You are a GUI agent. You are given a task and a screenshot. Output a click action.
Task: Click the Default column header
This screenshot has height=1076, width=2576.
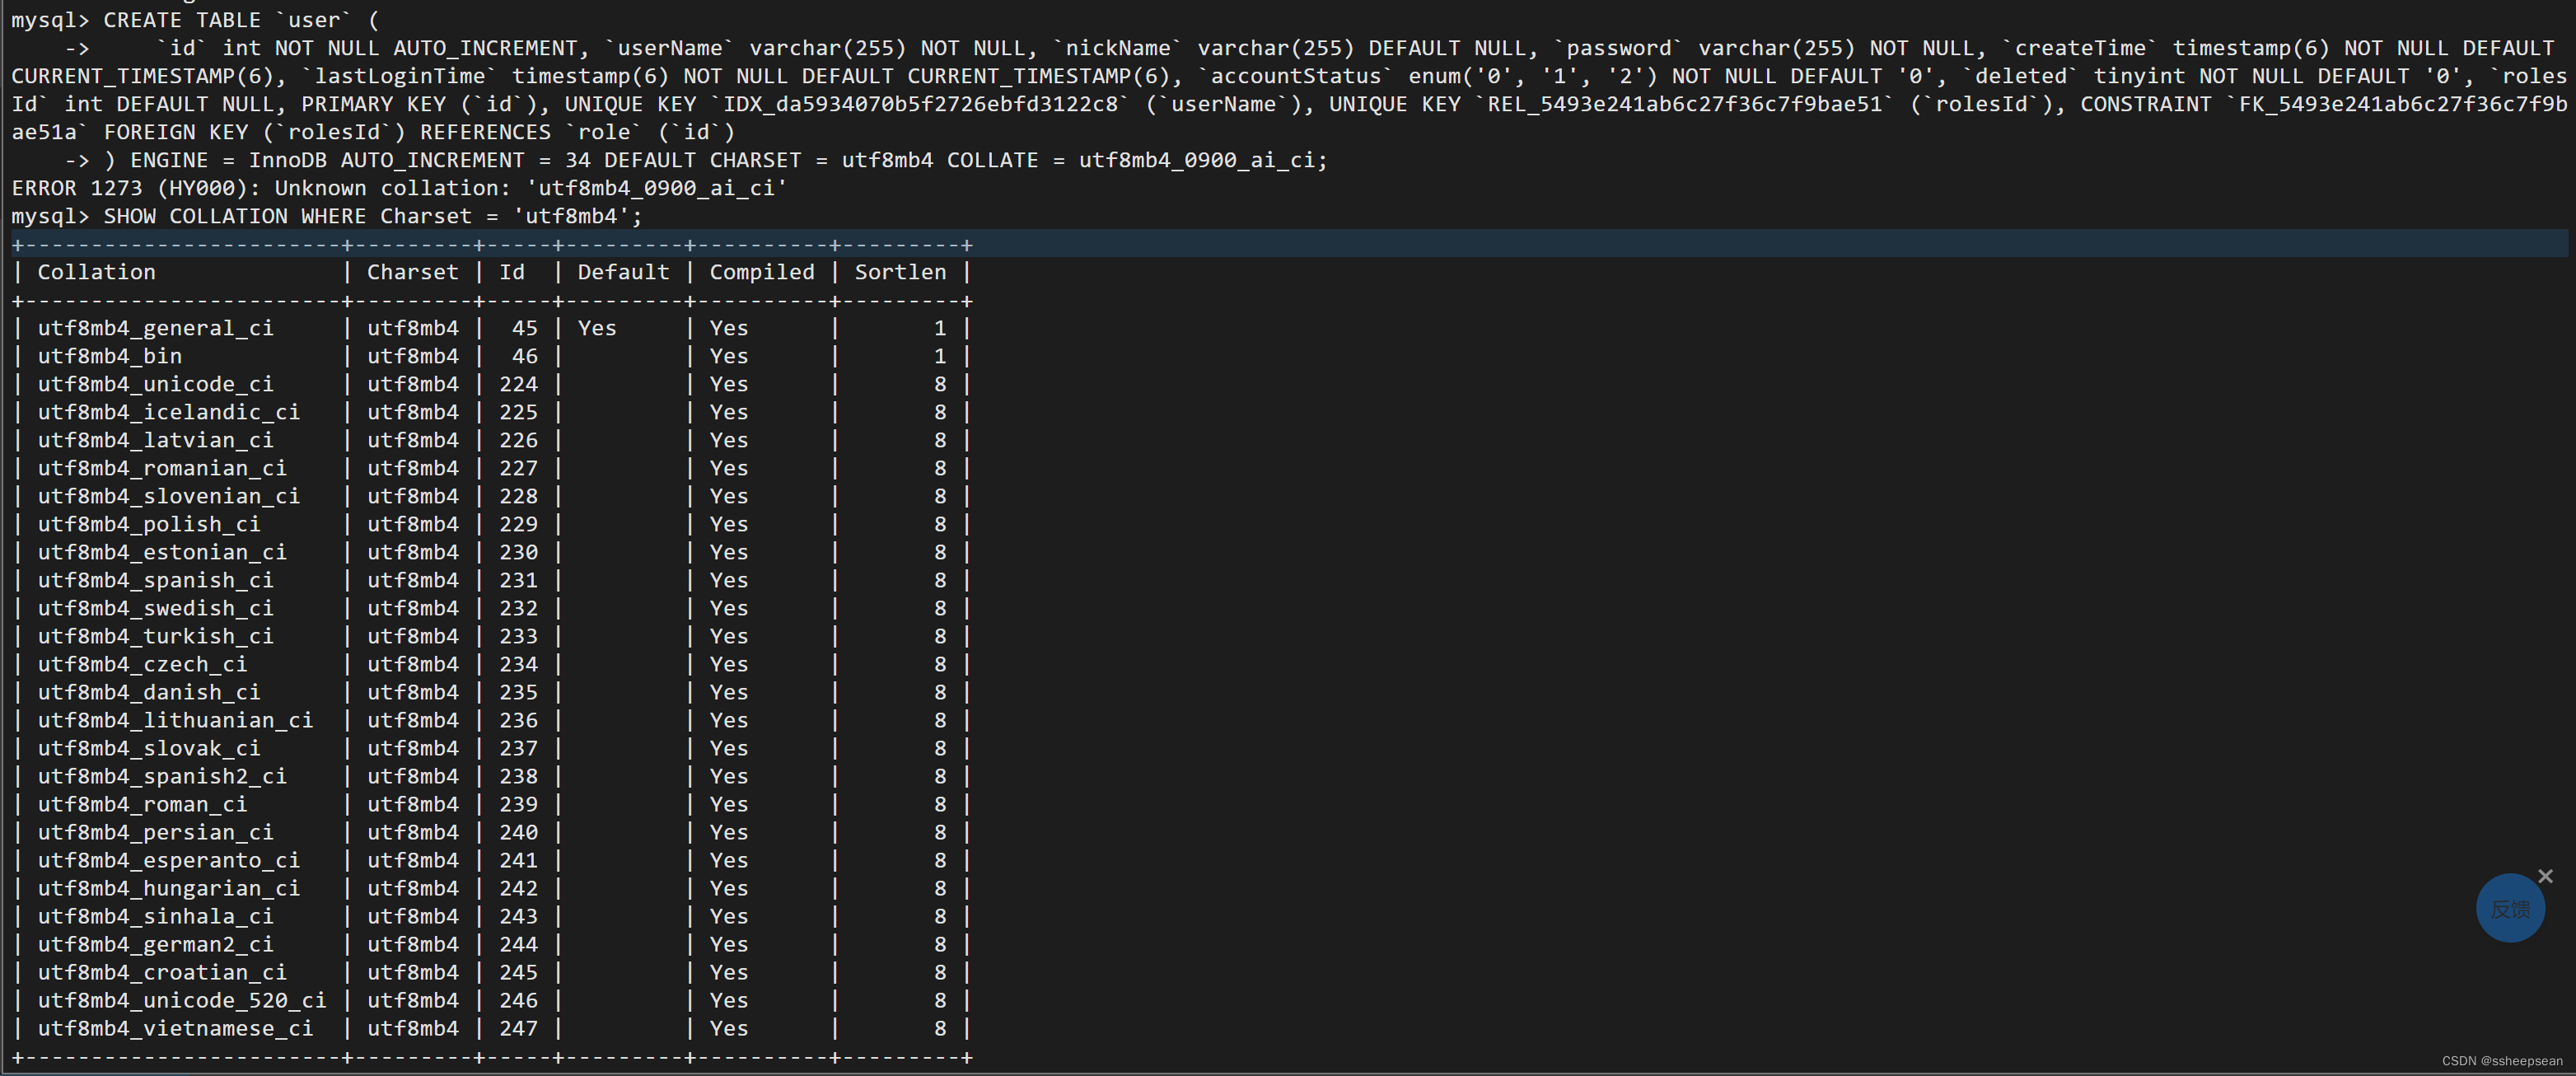tap(622, 272)
